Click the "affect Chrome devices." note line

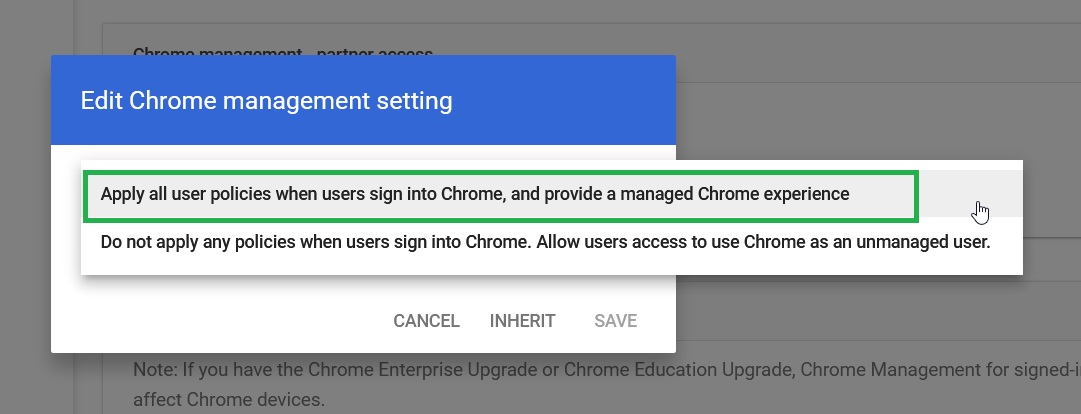point(228,400)
